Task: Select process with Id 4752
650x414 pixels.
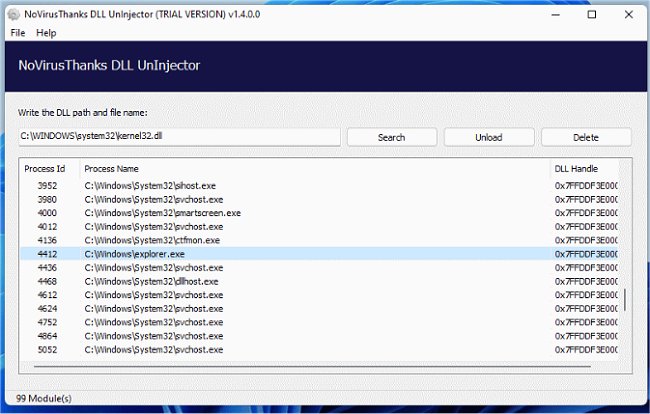Action: pyautogui.click(x=319, y=322)
